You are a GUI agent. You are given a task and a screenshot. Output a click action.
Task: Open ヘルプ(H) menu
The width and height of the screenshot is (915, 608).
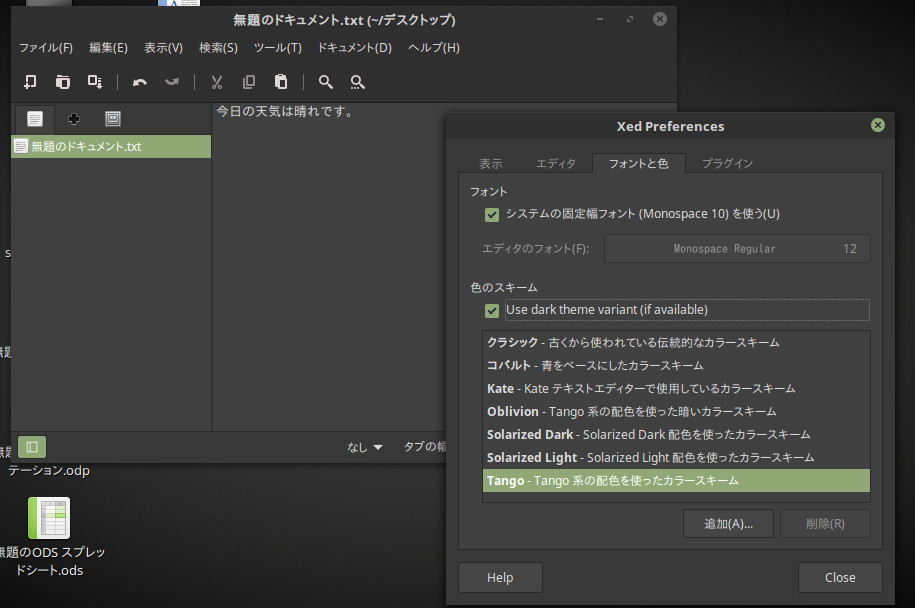[434, 48]
